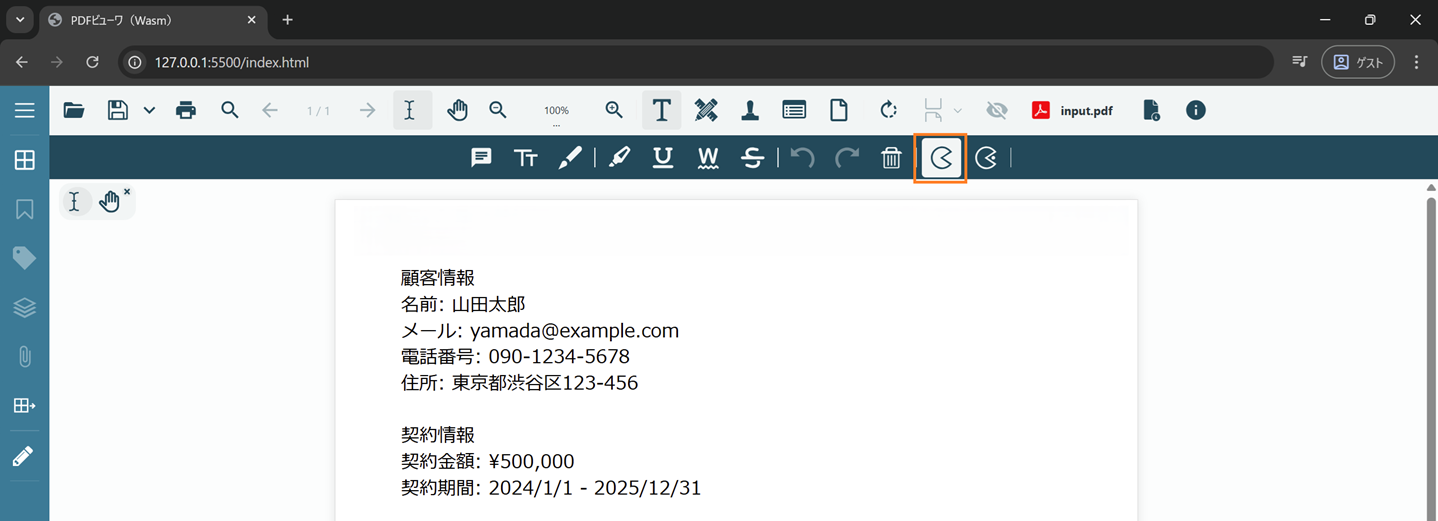This screenshot has width=1438, height=521.
Task: Apply the strikethrough annotation tool
Action: tap(753, 158)
